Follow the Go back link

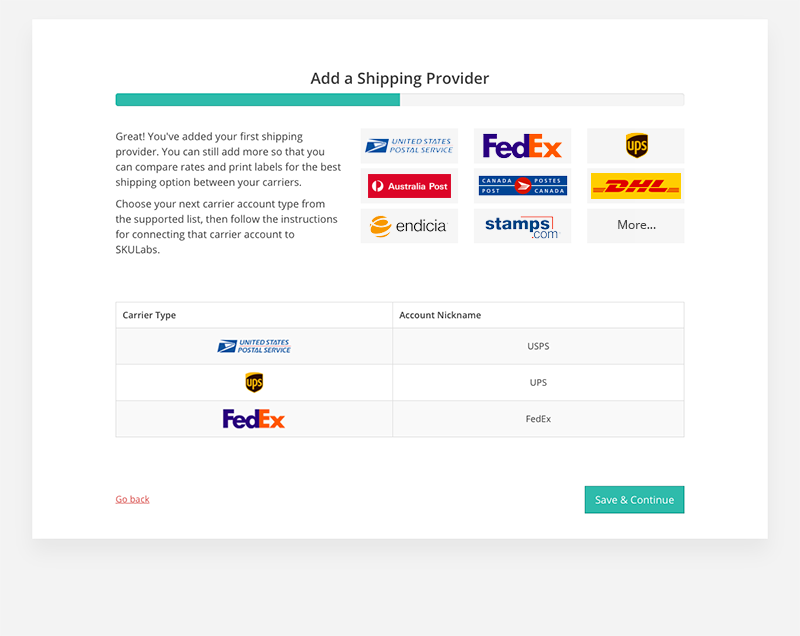pyautogui.click(x=132, y=499)
